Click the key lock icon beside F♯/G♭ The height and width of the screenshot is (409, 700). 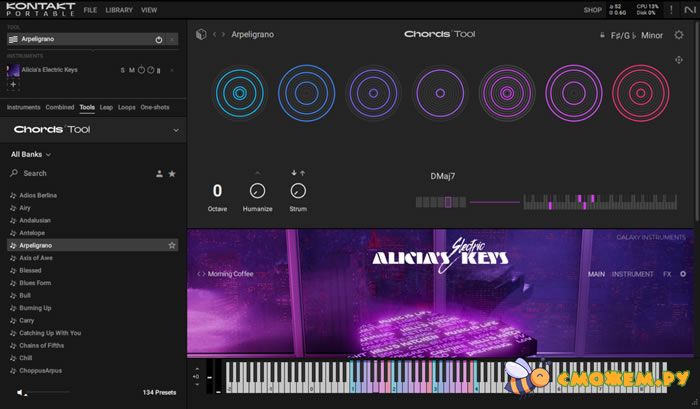click(x=601, y=35)
